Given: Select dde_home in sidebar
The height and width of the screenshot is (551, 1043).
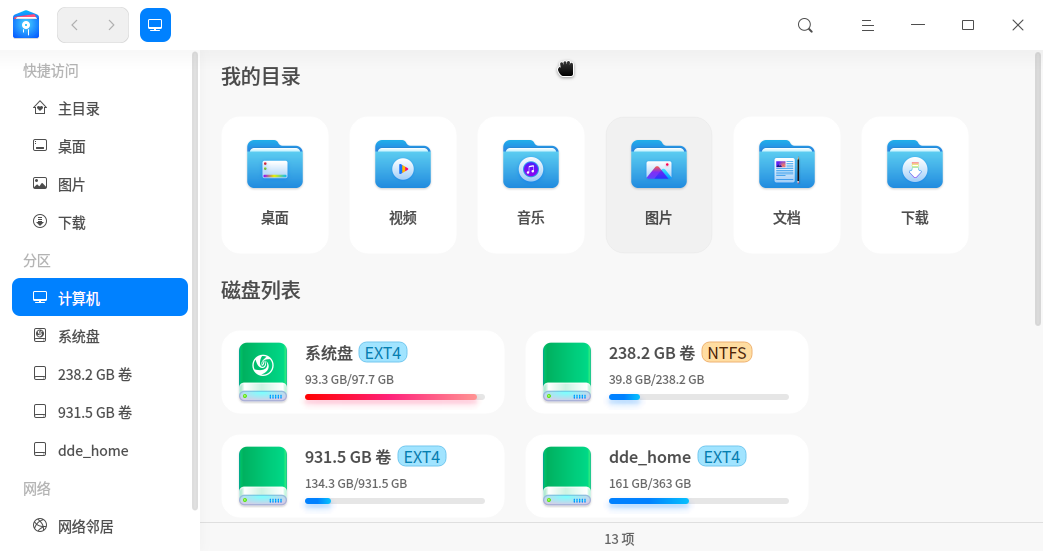Looking at the screenshot, I should [100, 450].
